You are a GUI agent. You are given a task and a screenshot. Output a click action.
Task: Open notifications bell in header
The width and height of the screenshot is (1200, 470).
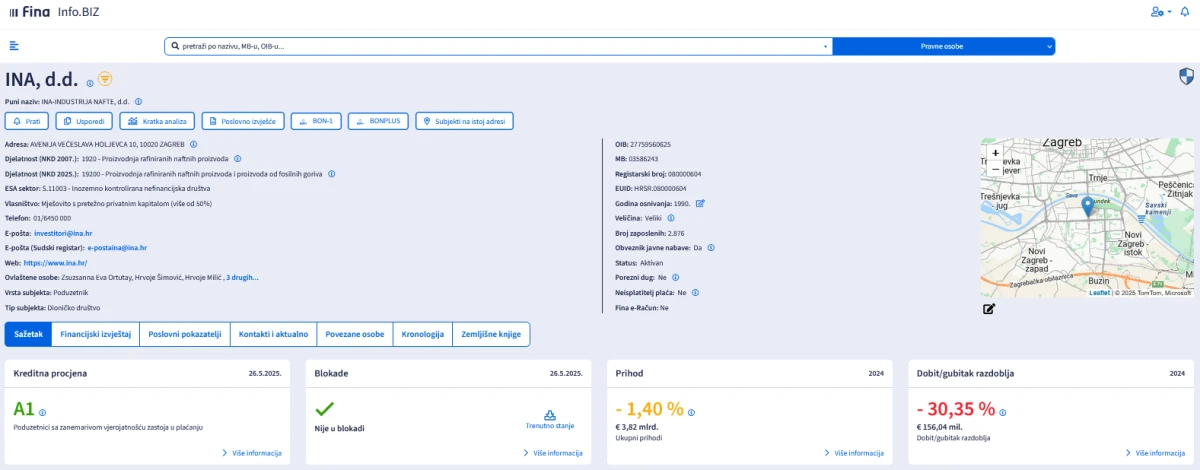[x=1185, y=11]
